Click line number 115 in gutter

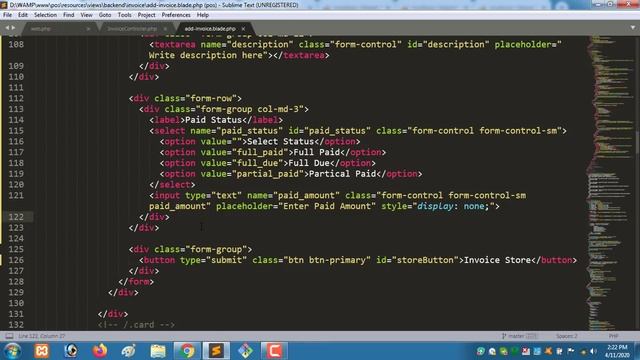pos(16,131)
